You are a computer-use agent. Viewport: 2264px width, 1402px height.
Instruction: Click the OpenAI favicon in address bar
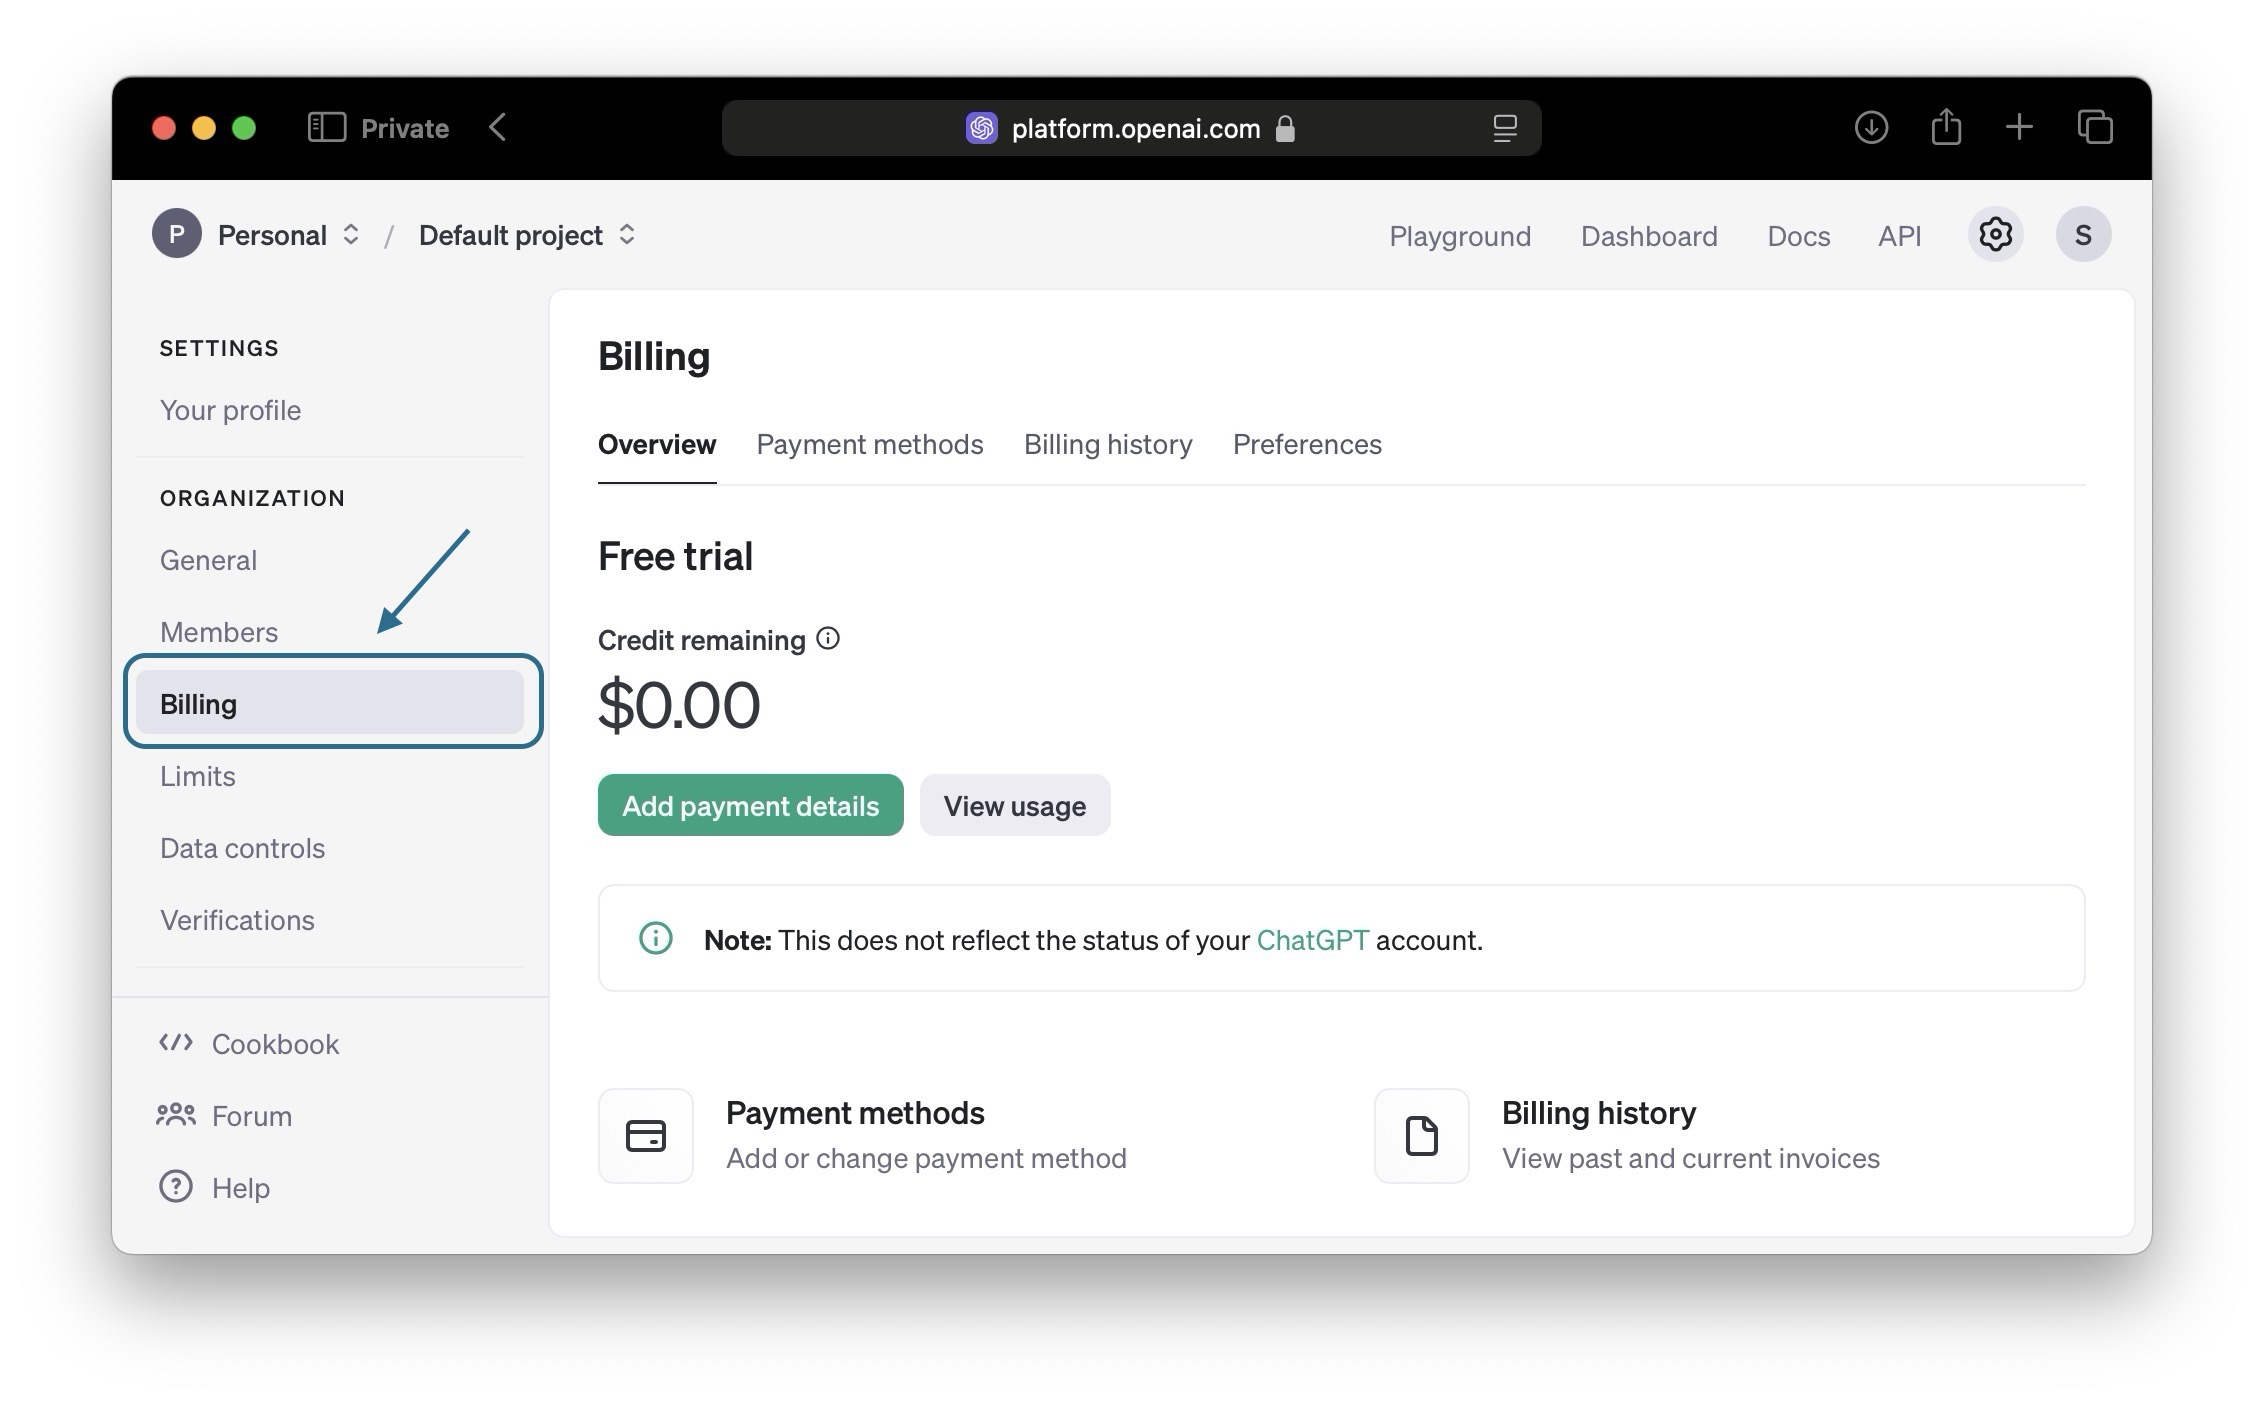point(981,128)
